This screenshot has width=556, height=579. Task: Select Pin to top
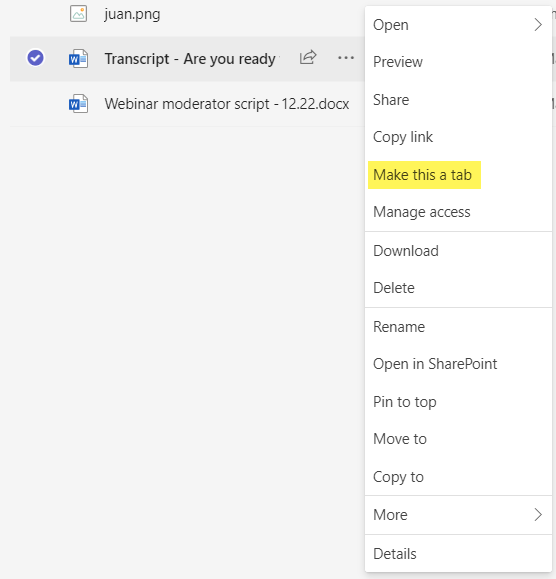tap(405, 402)
